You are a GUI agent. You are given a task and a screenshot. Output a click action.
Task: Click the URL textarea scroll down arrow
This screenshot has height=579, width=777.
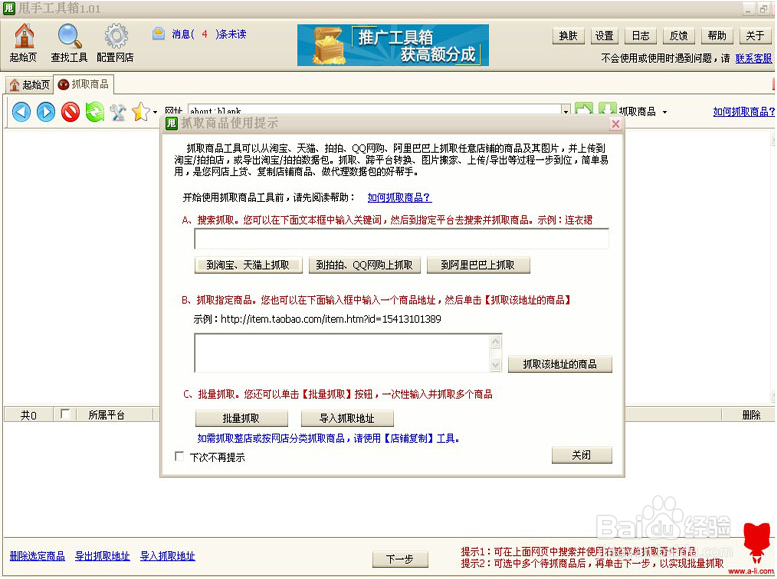point(496,365)
